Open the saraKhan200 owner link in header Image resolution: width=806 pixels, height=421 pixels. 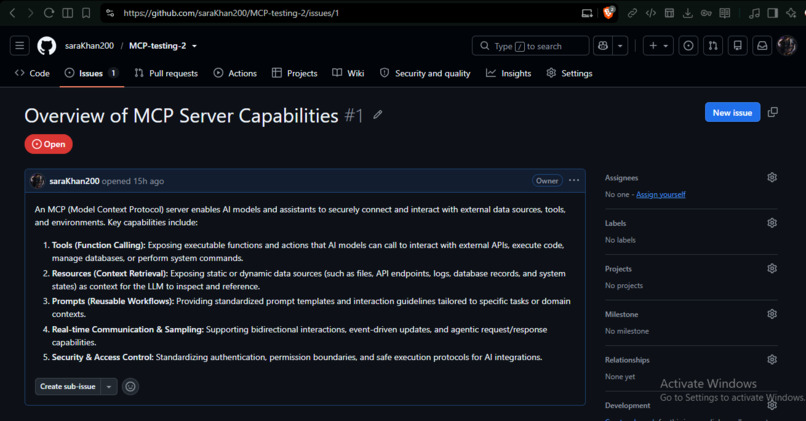click(x=89, y=46)
